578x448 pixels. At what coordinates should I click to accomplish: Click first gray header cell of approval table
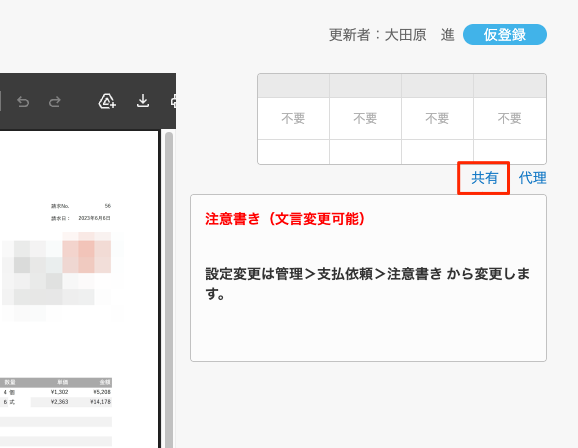tap(293, 86)
